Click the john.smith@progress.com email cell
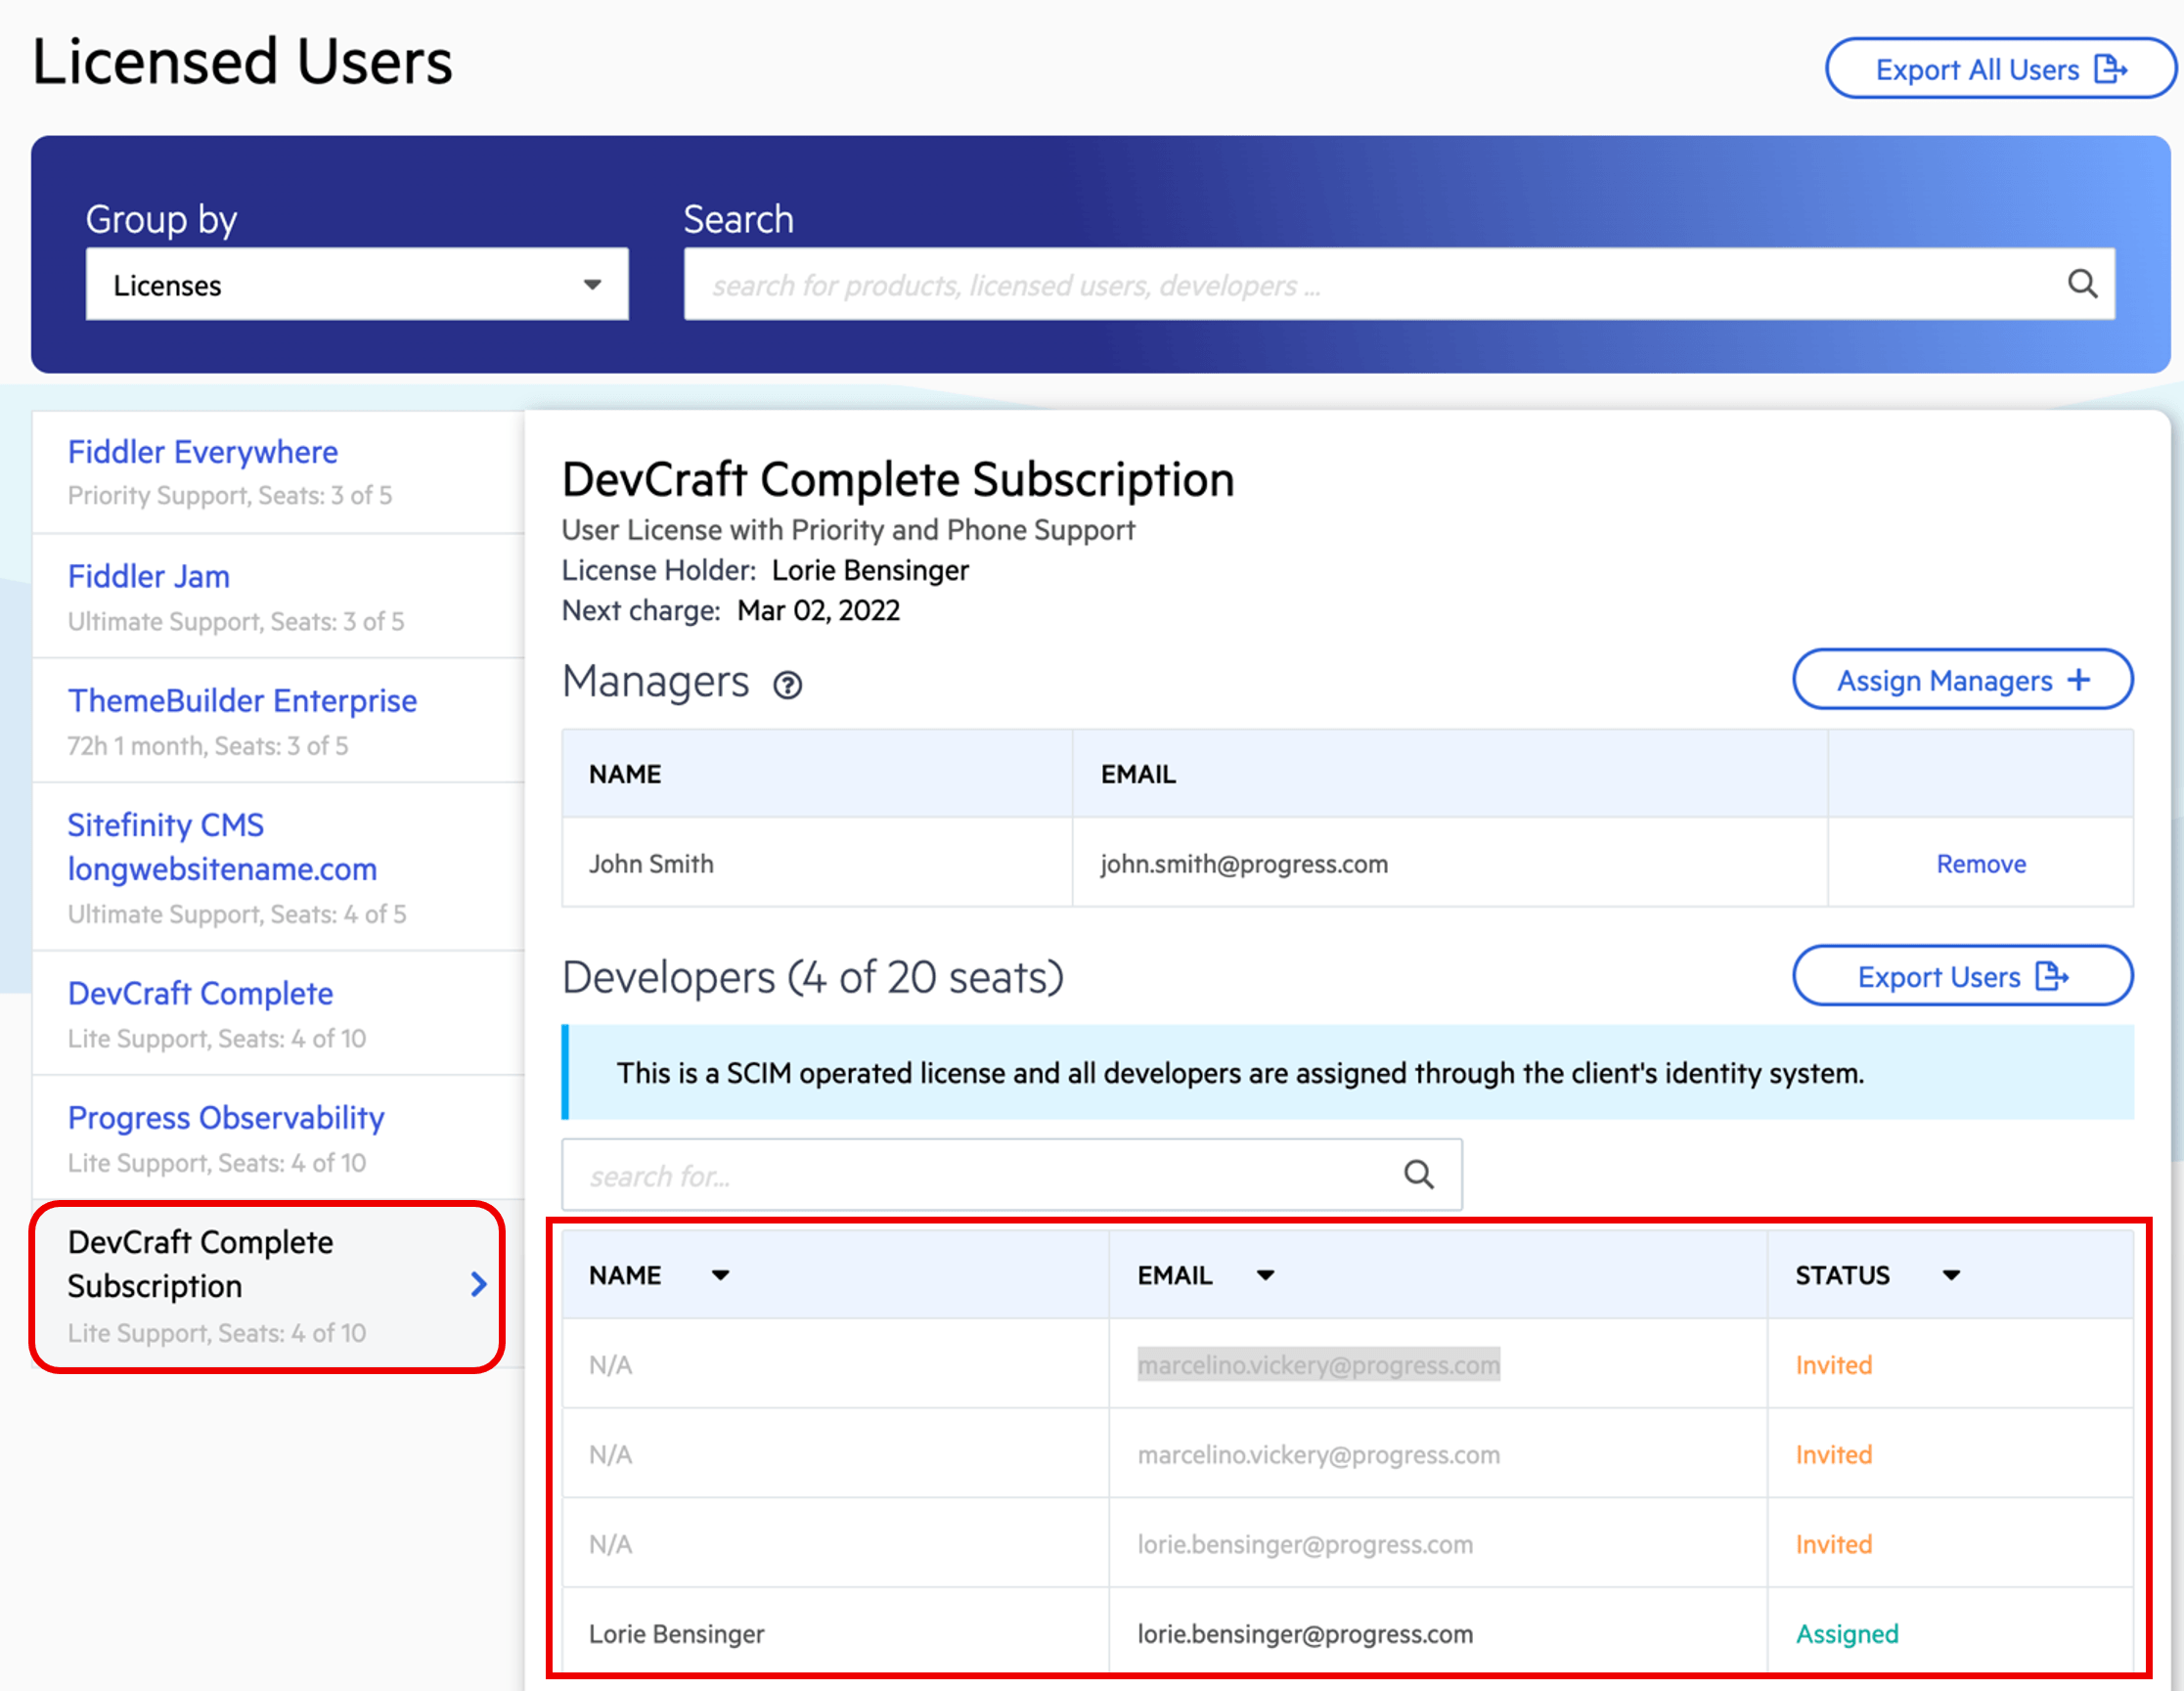2184x1691 pixels. tap(1244, 864)
